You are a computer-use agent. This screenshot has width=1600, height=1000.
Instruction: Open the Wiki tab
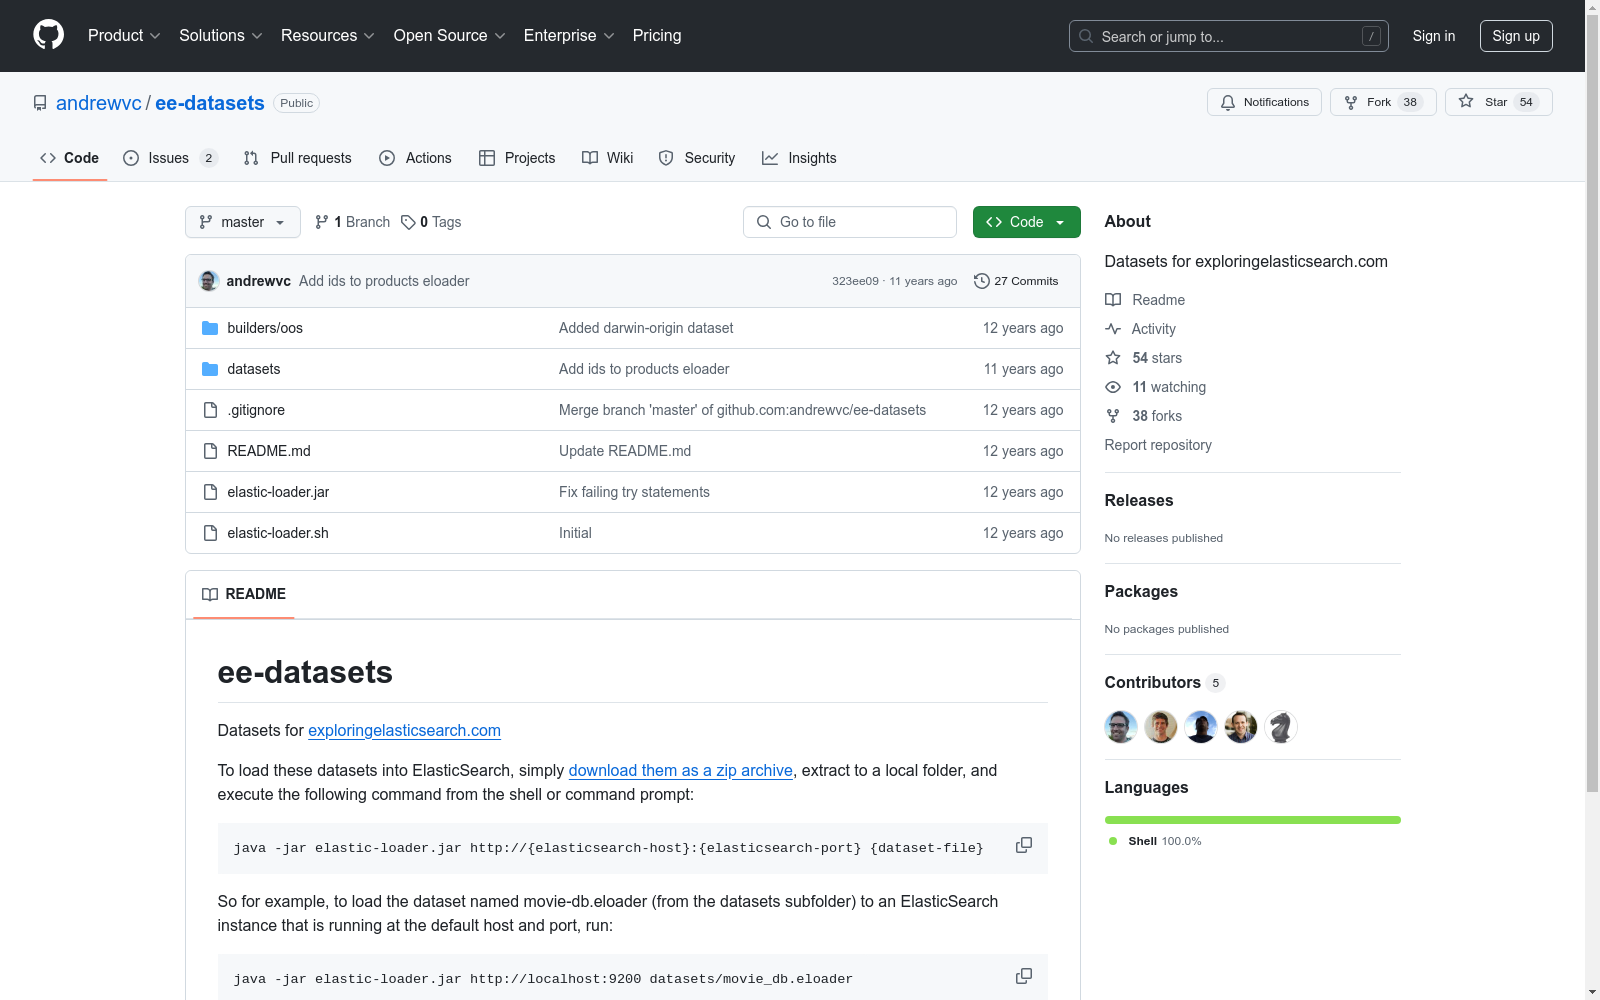tap(608, 158)
